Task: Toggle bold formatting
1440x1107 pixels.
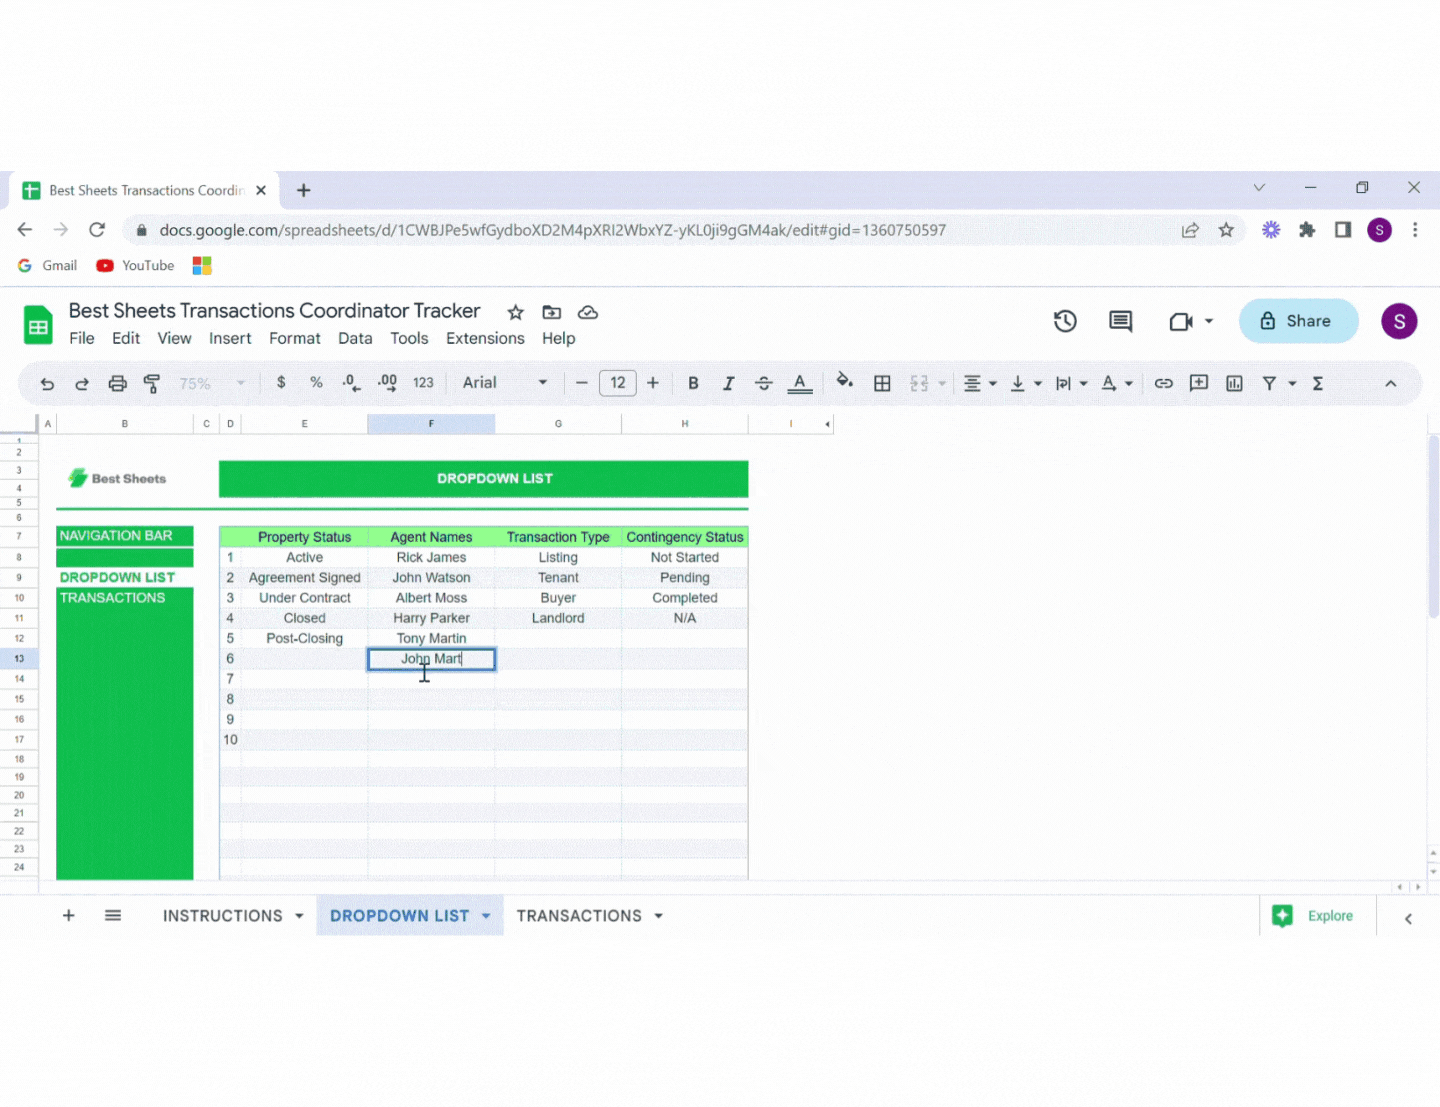Action: tap(693, 383)
